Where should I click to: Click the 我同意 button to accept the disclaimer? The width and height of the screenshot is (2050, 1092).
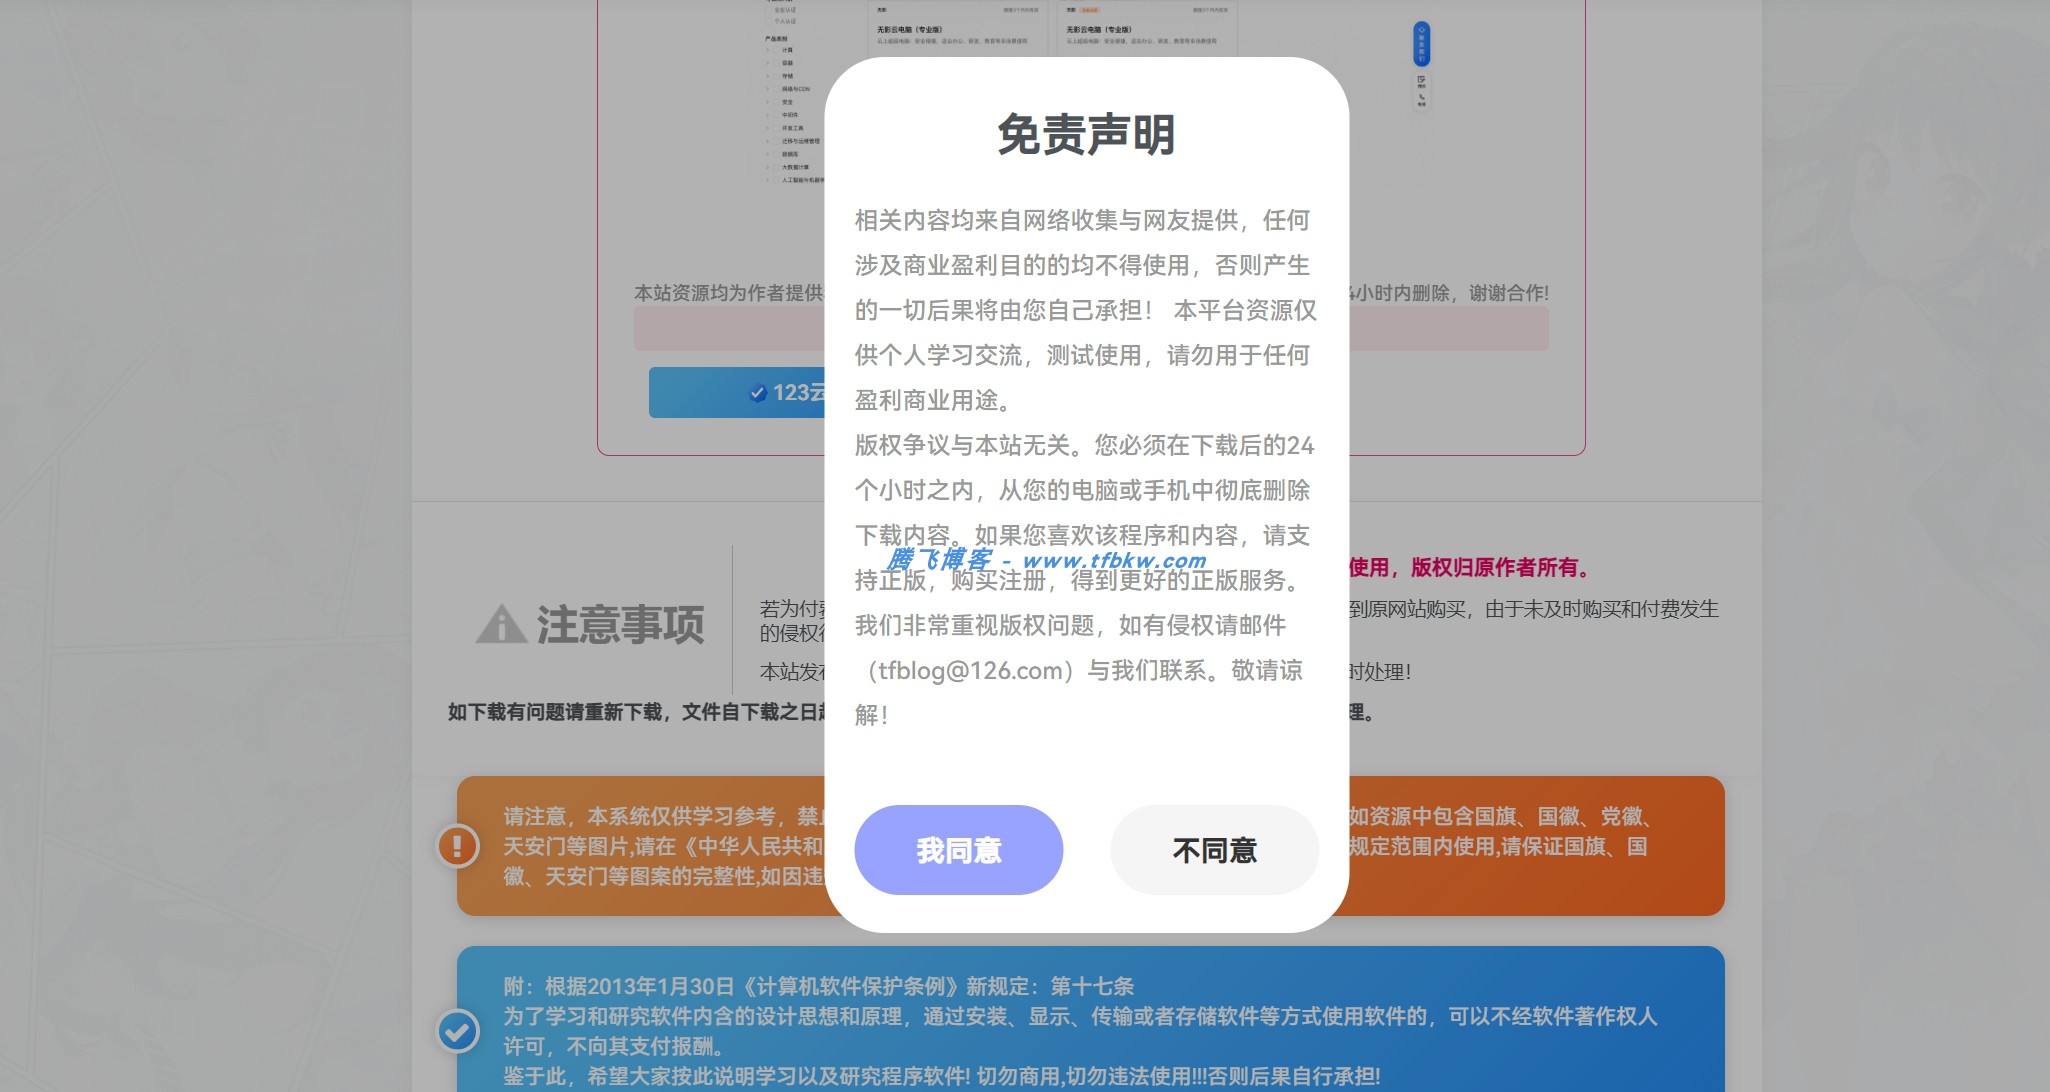click(958, 850)
